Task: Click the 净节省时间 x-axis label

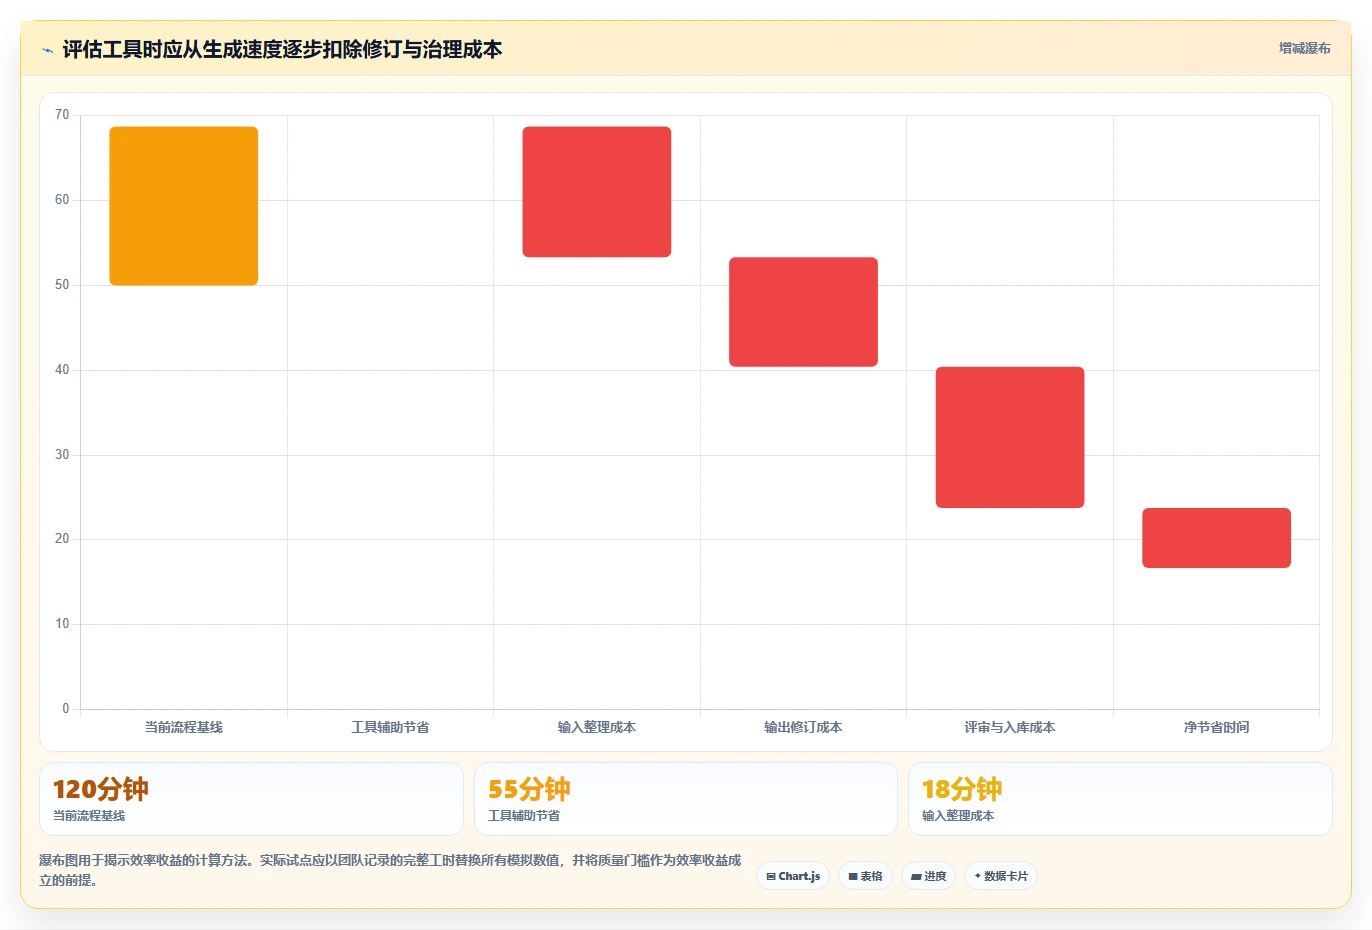Action: point(1216,727)
